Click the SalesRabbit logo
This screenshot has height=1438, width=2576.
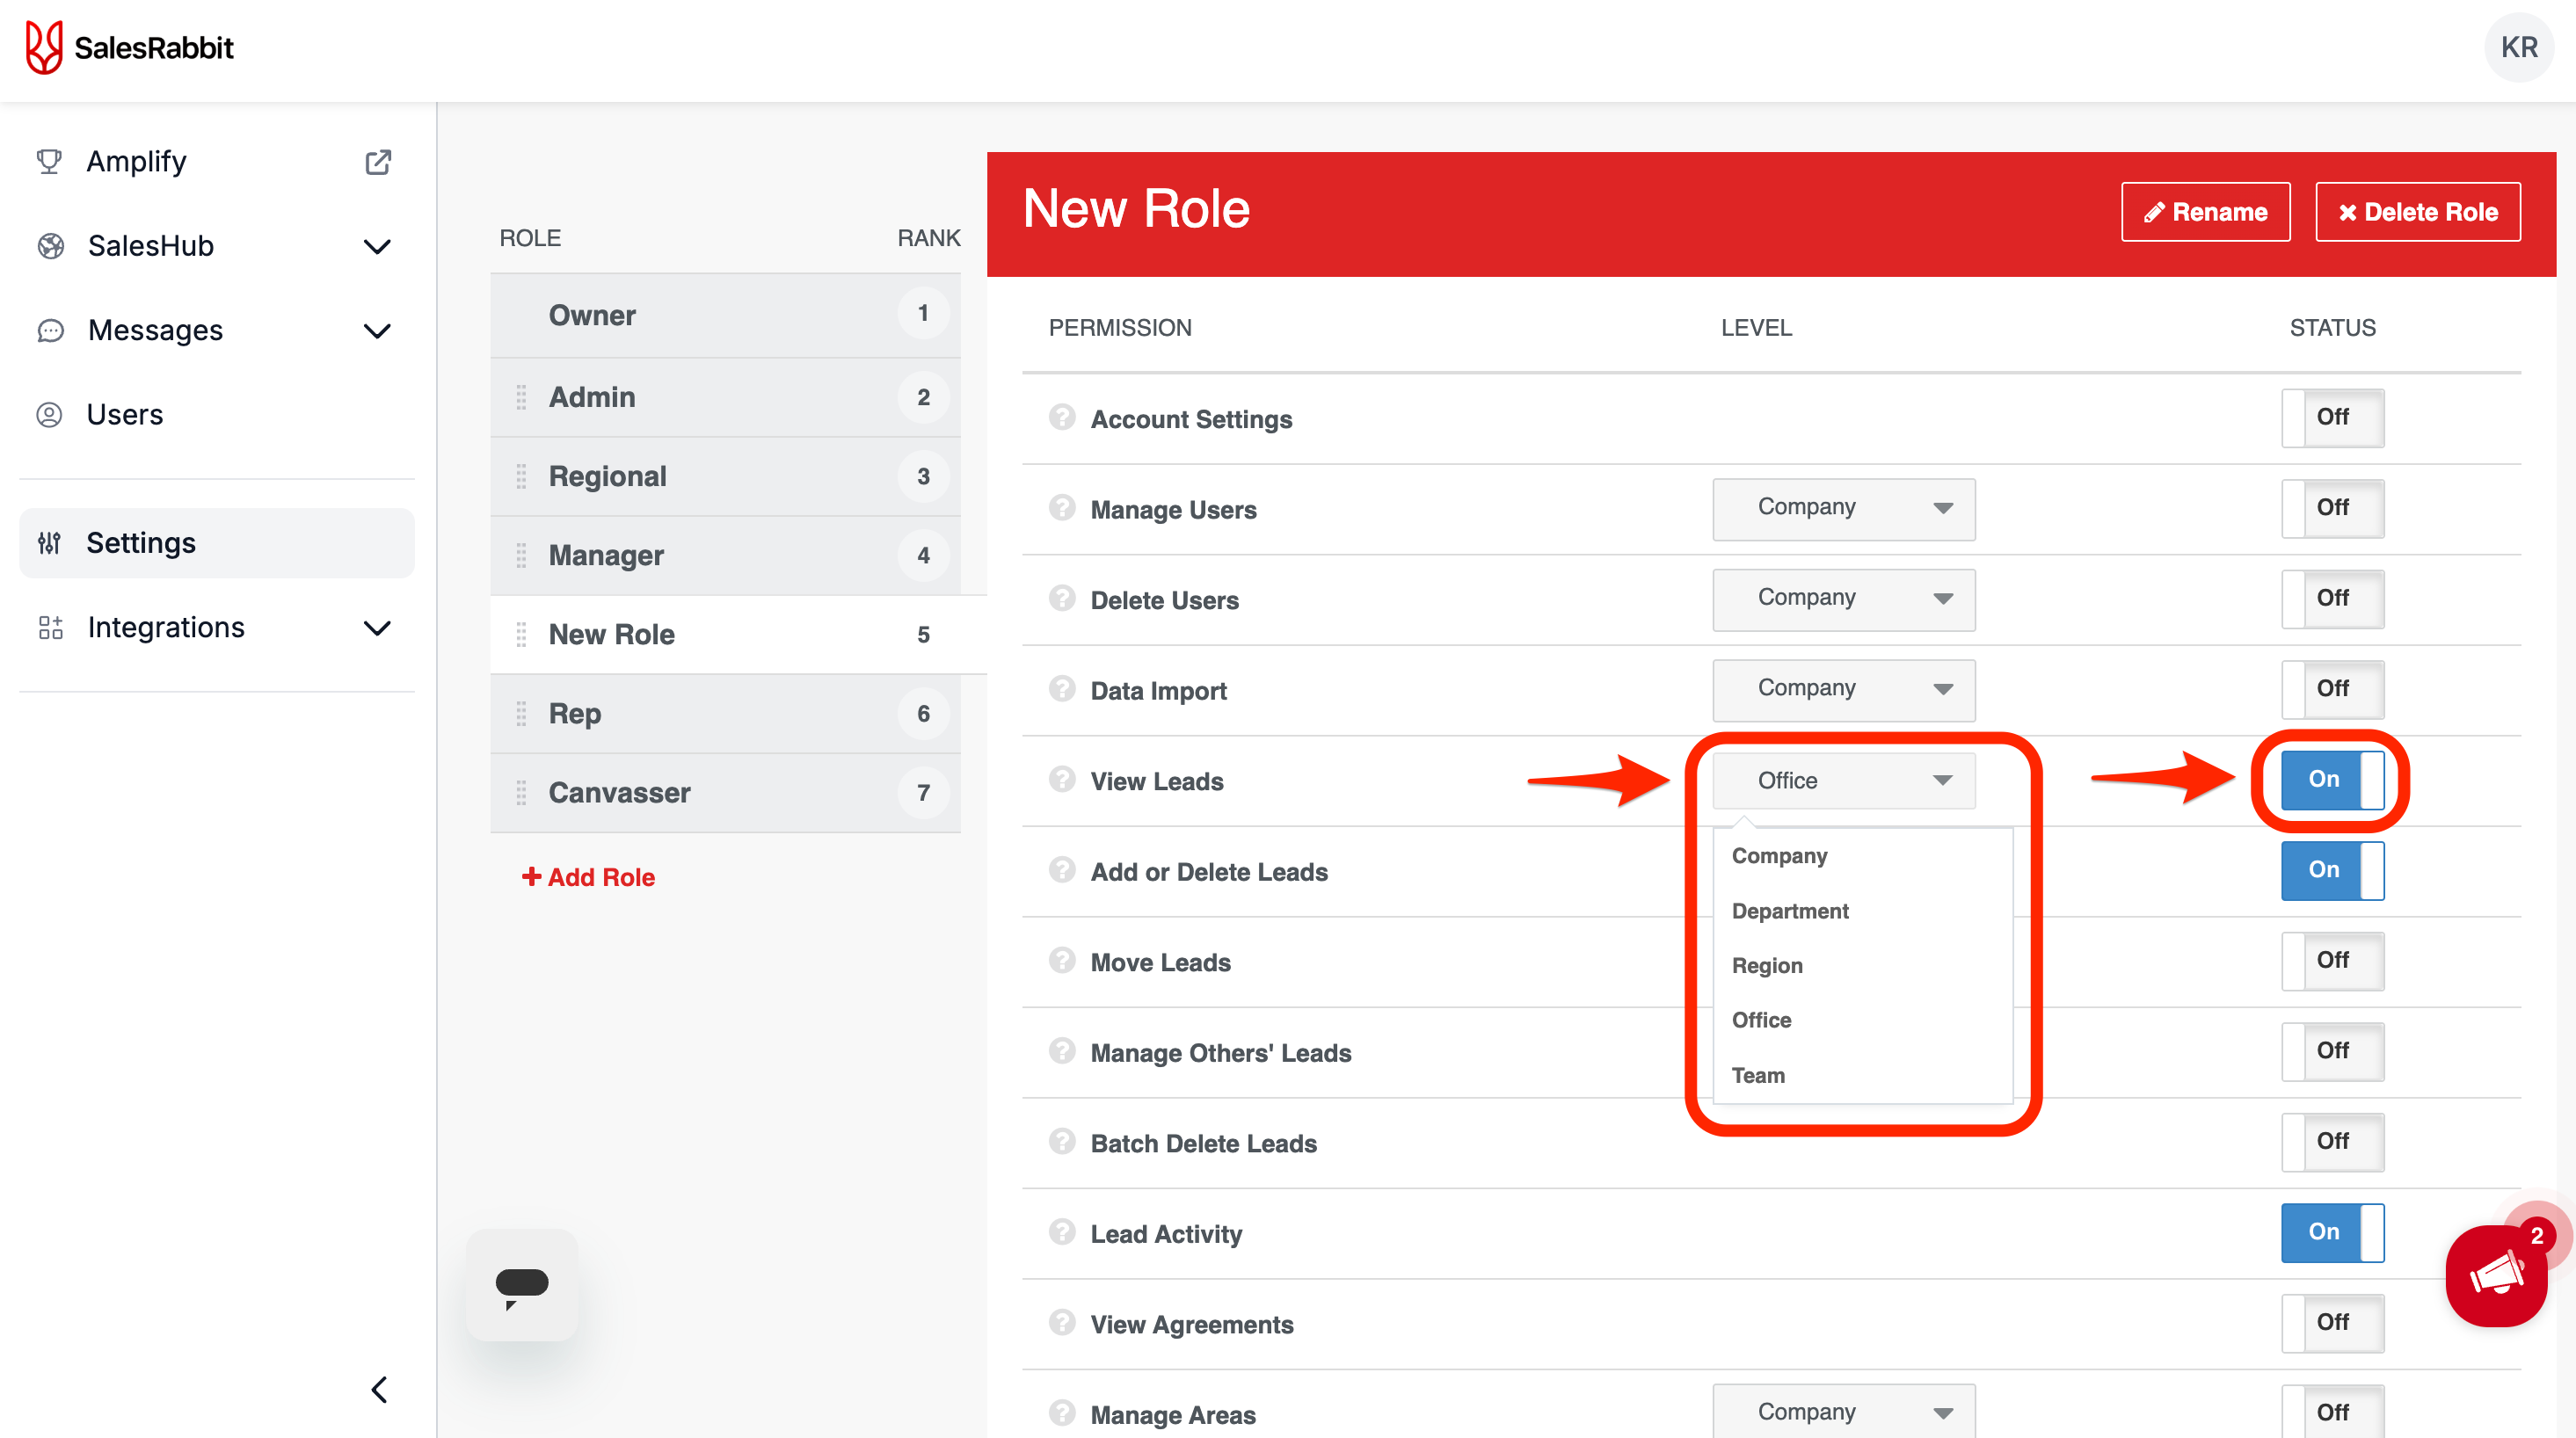click(x=130, y=47)
